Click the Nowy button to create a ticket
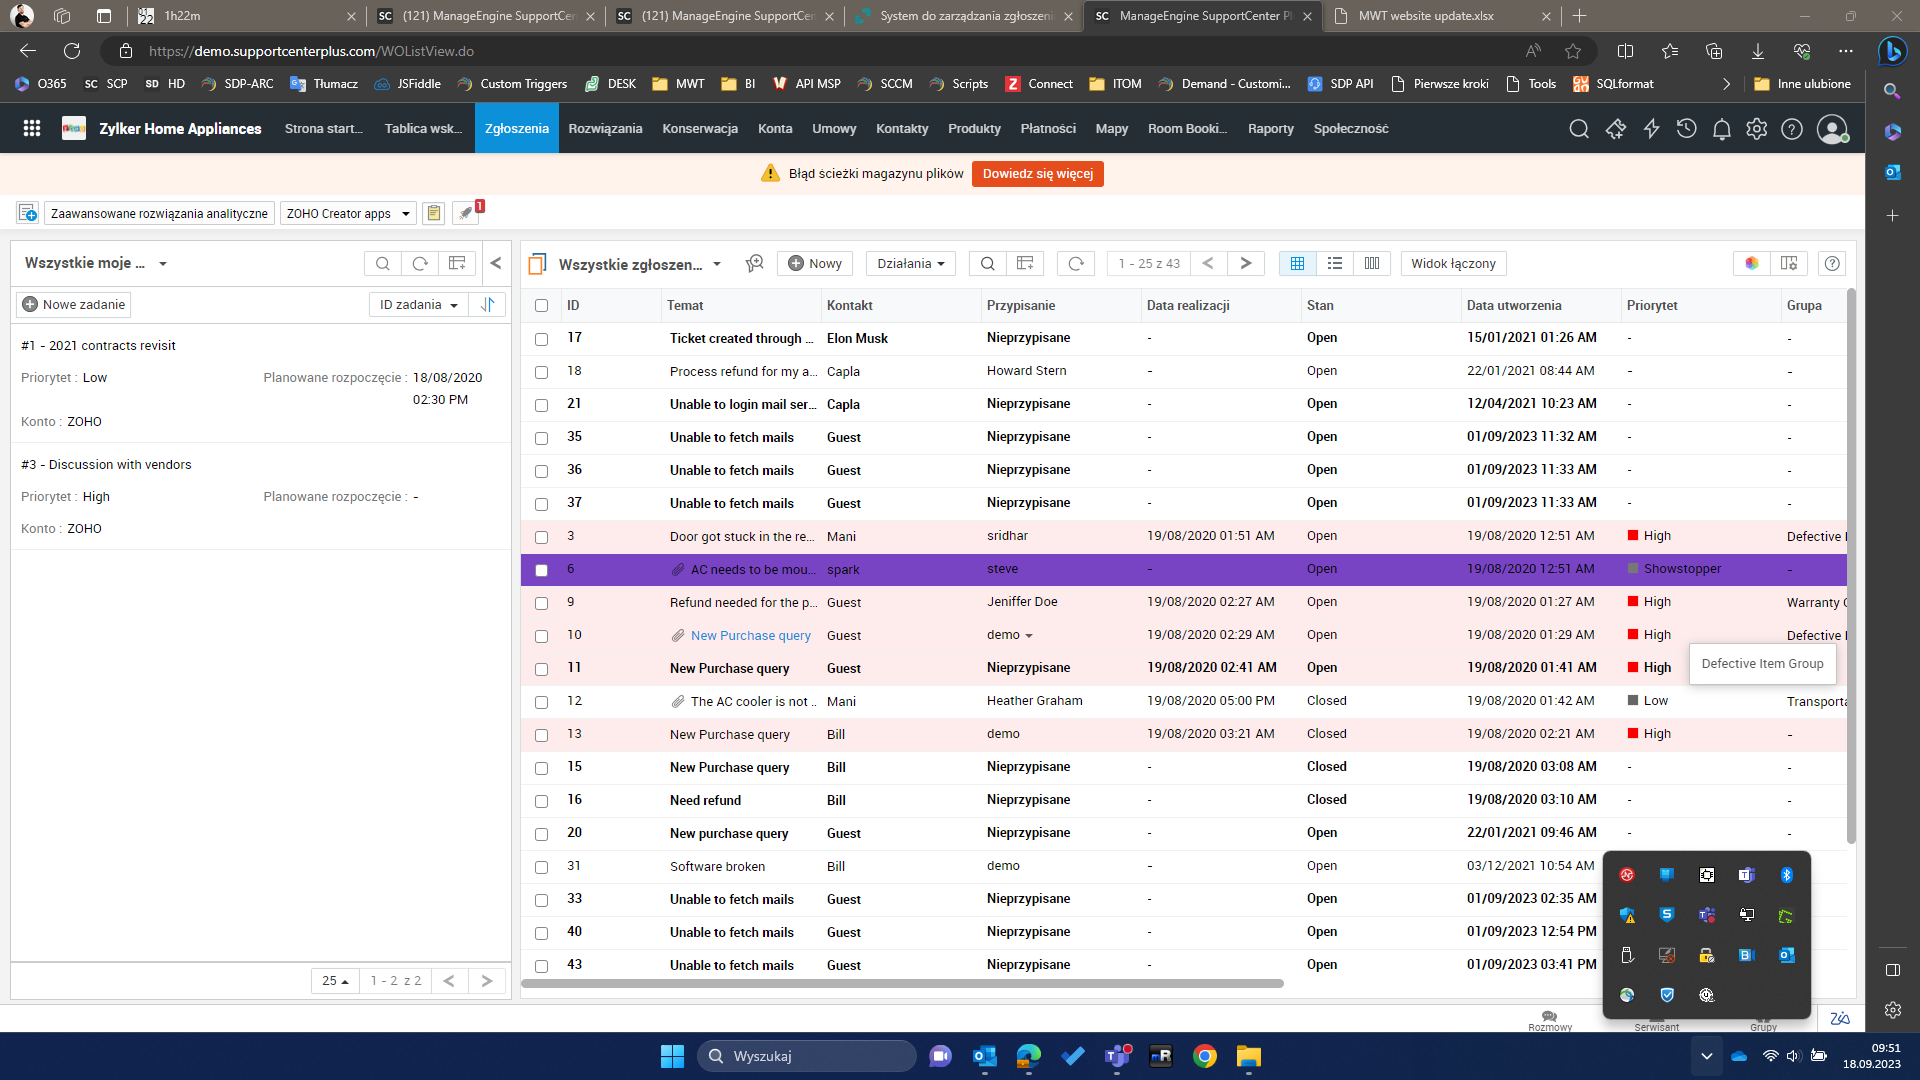Screen dimensions: 1920x1080 (814, 263)
